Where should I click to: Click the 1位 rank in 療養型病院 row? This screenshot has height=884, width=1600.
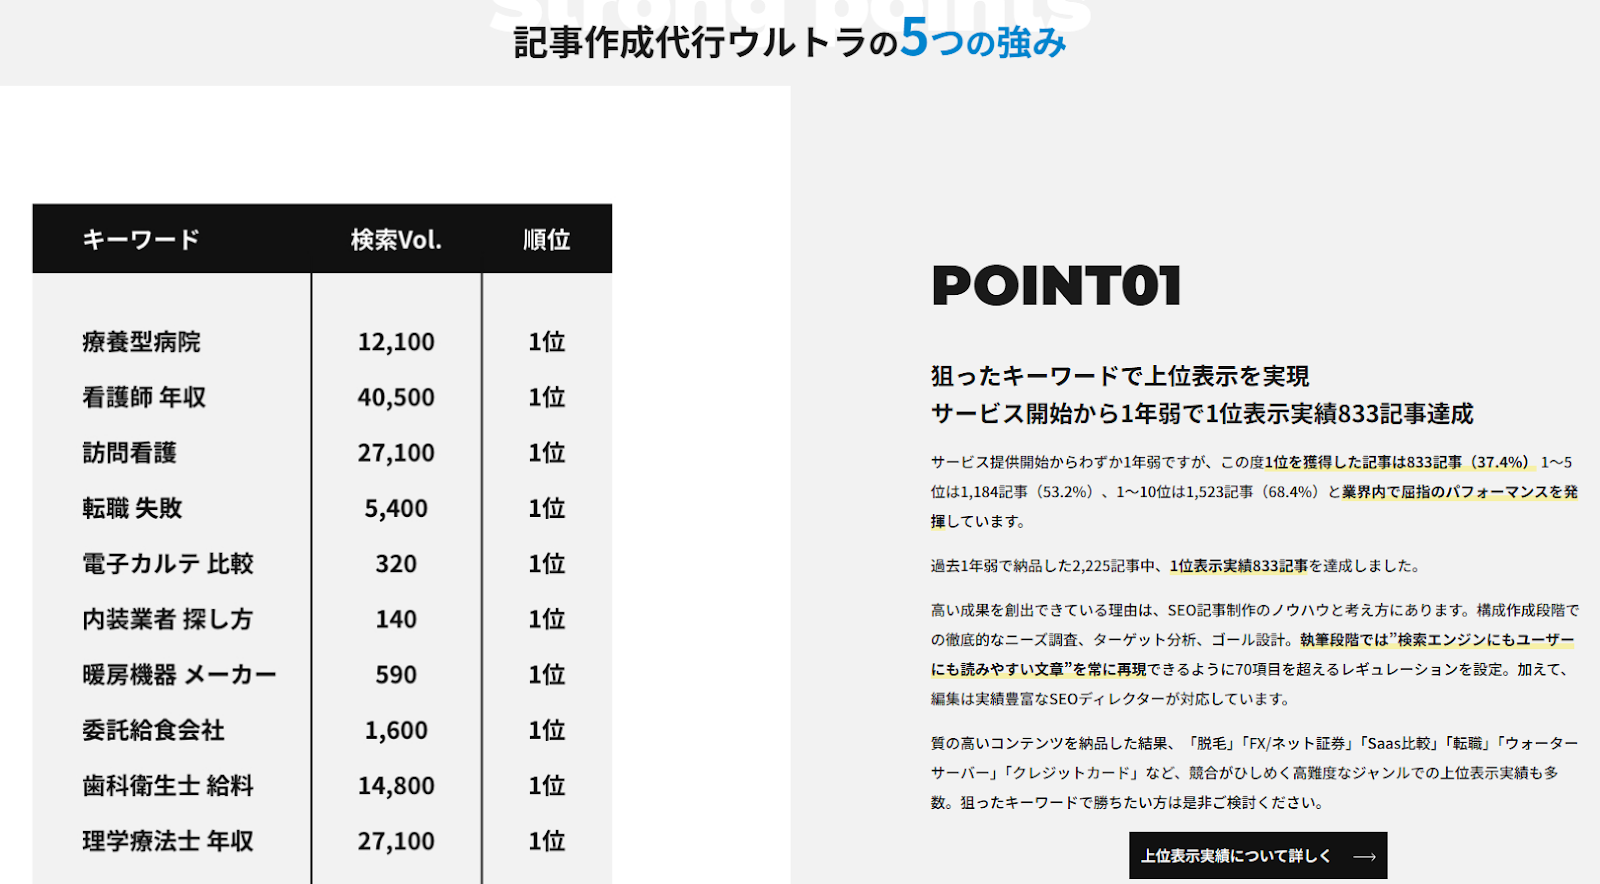pyautogui.click(x=547, y=342)
